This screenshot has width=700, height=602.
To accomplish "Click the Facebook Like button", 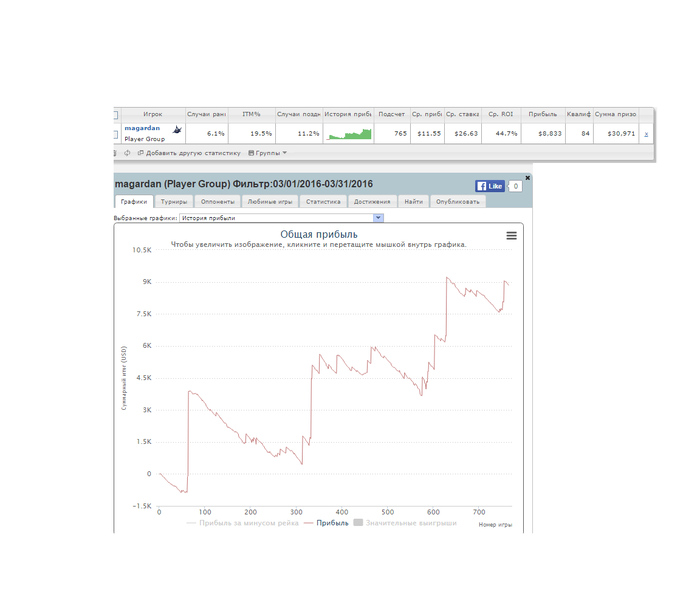I will [490, 186].
